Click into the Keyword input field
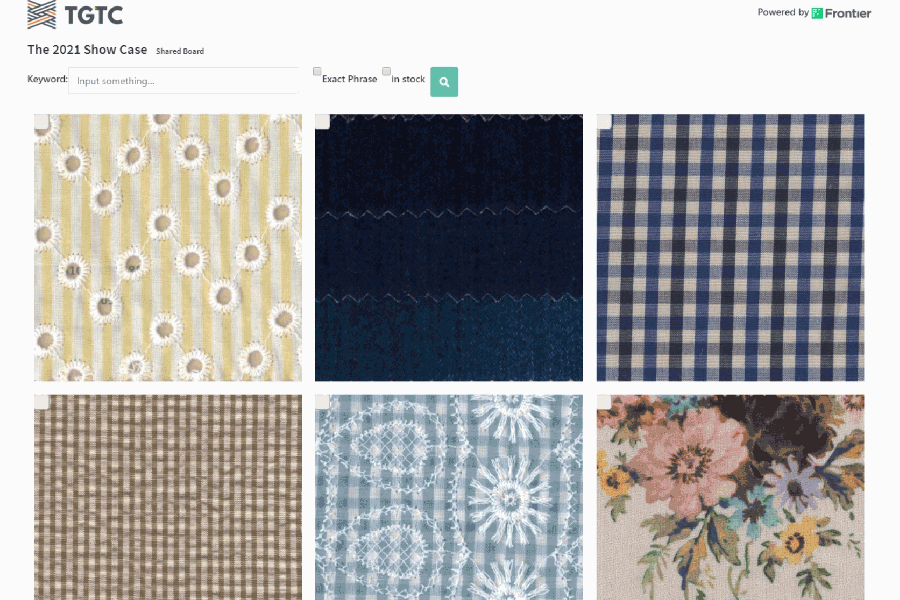Image resolution: width=900 pixels, height=600 pixels. (184, 81)
